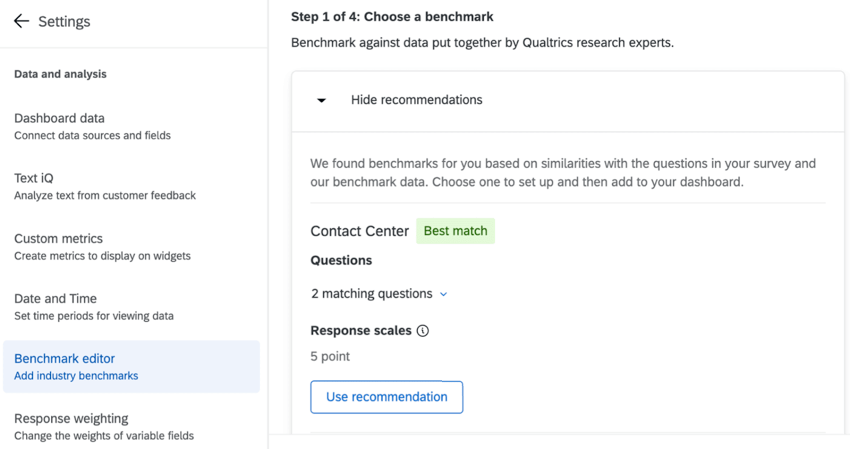Image resolution: width=850 pixels, height=449 pixels.
Task: Click the info icon next to Response scales
Action: (x=423, y=331)
